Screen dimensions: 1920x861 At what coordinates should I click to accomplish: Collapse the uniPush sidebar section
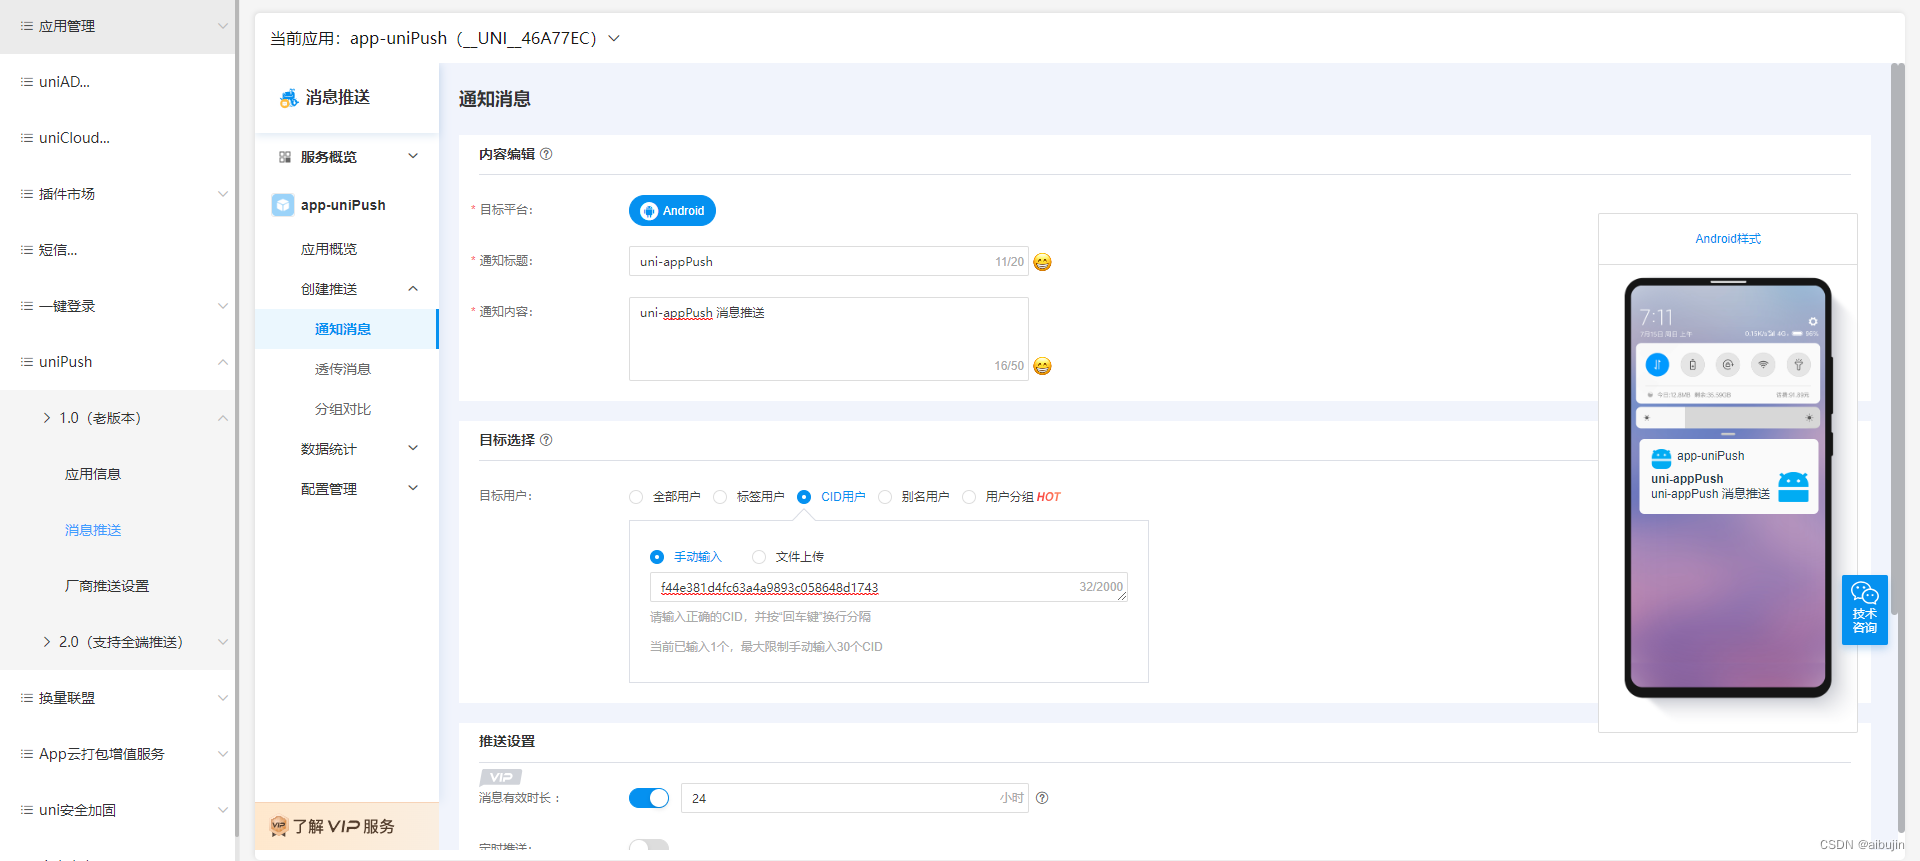click(223, 362)
